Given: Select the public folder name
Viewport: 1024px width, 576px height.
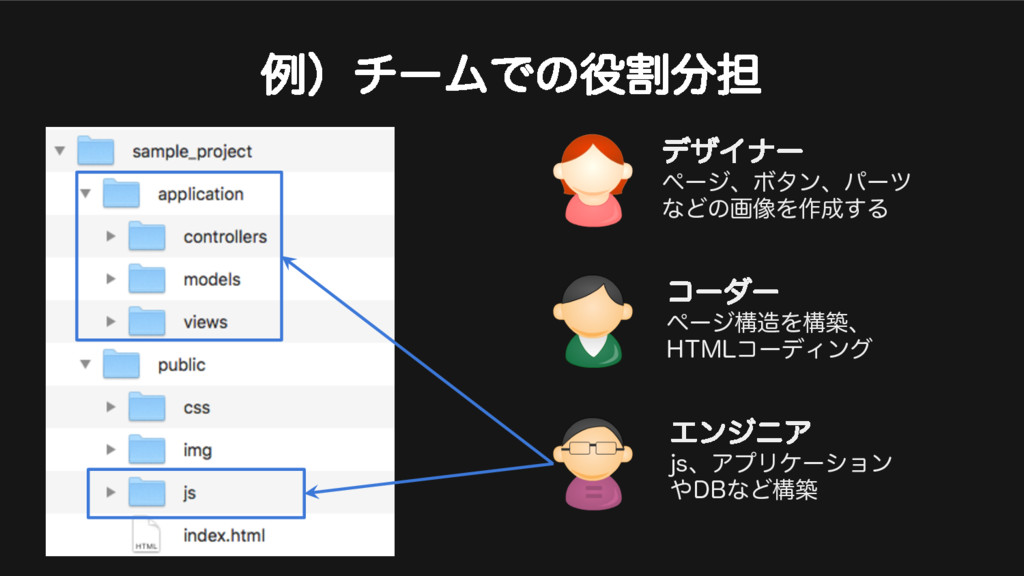Looking at the screenshot, I should point(182,365).
